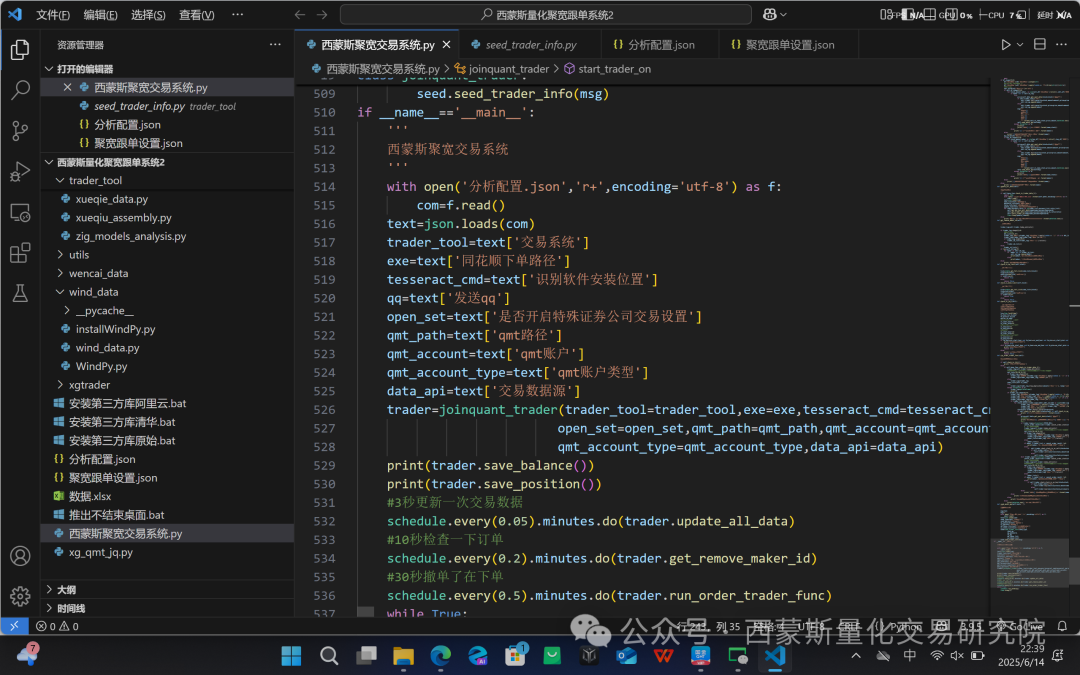
Task: Toggle the Chinese input mode indicator 中
Action: pos(910,655)
